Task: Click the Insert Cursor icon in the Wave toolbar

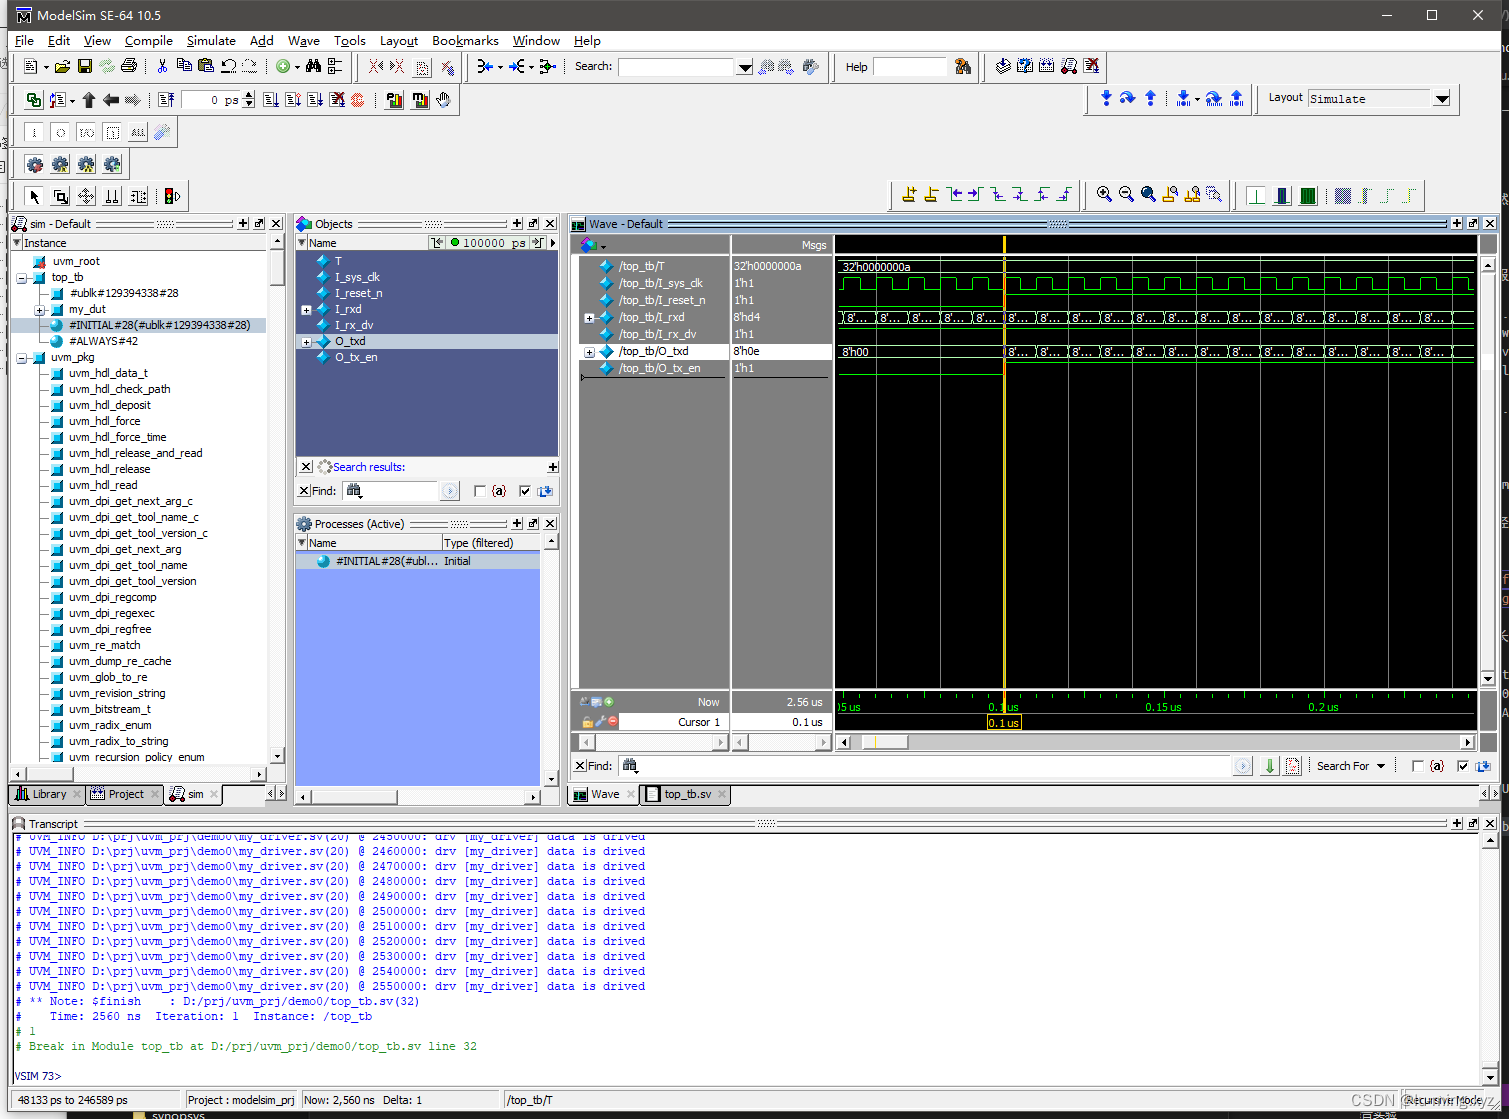Action: click(x=909, y=196)
